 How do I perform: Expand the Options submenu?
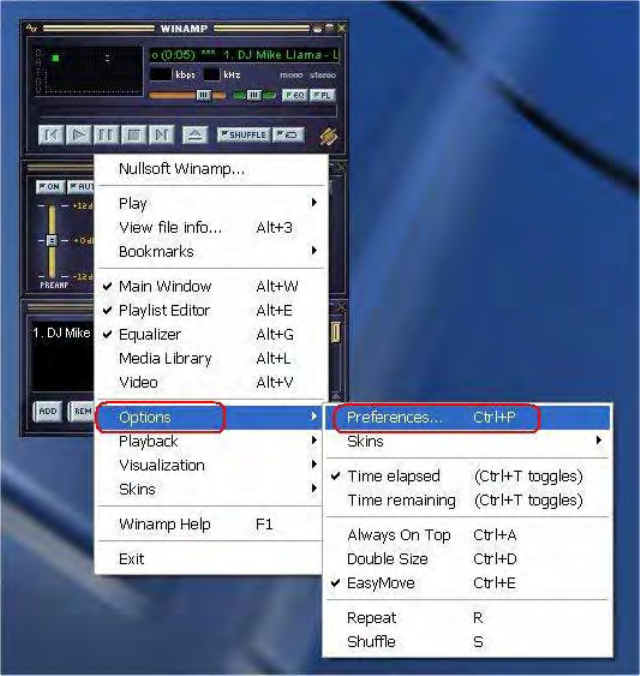coord(210,417)
